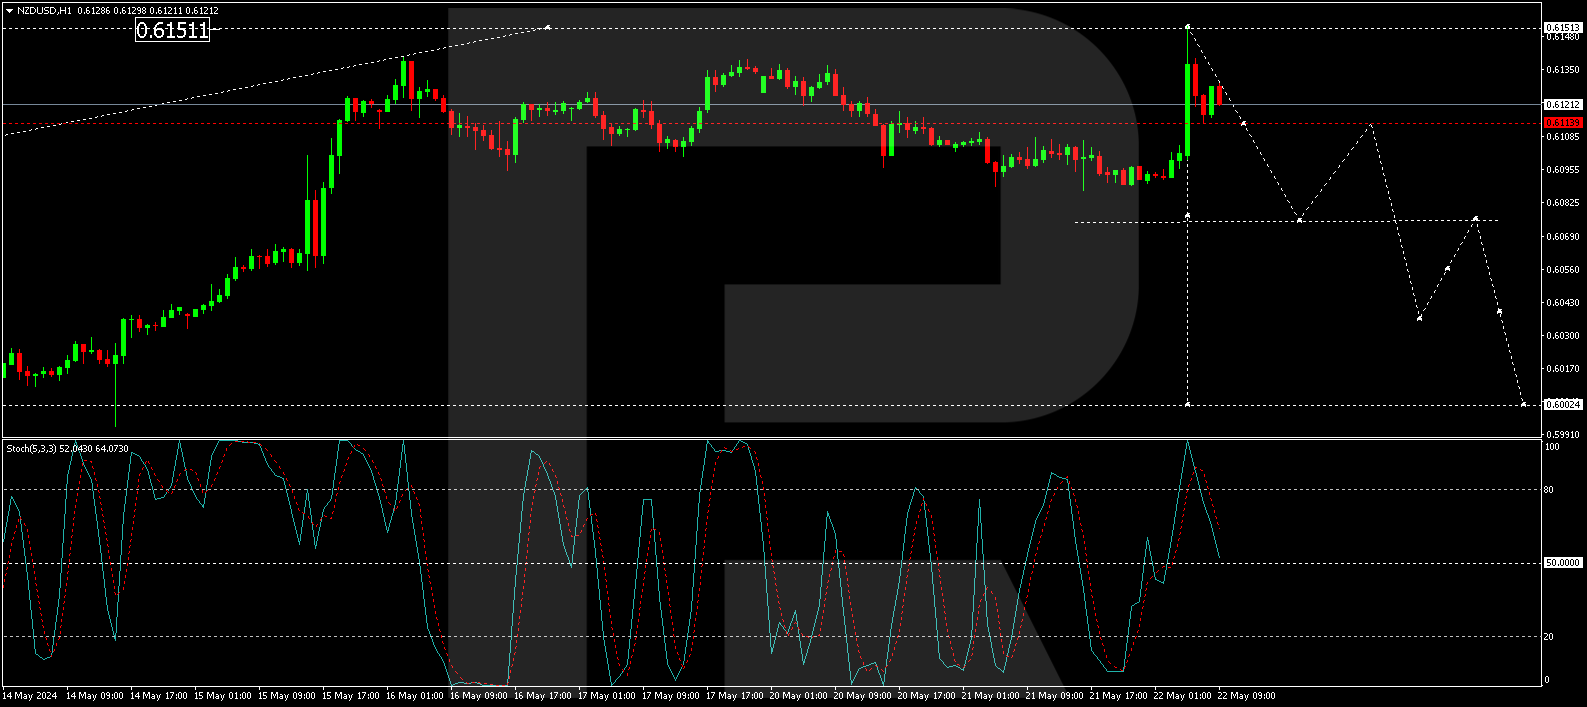
Task: Click the 0.61513 price marker on the scale
Action: [x=1563, y=28]
